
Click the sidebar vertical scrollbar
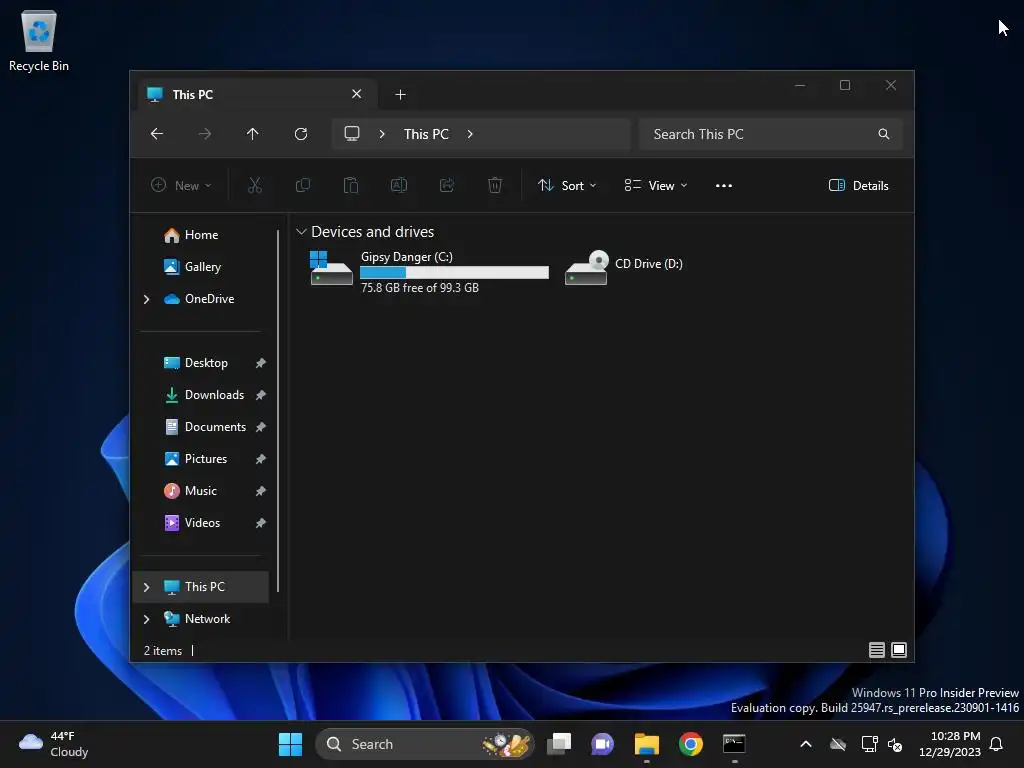click(278, 410)
